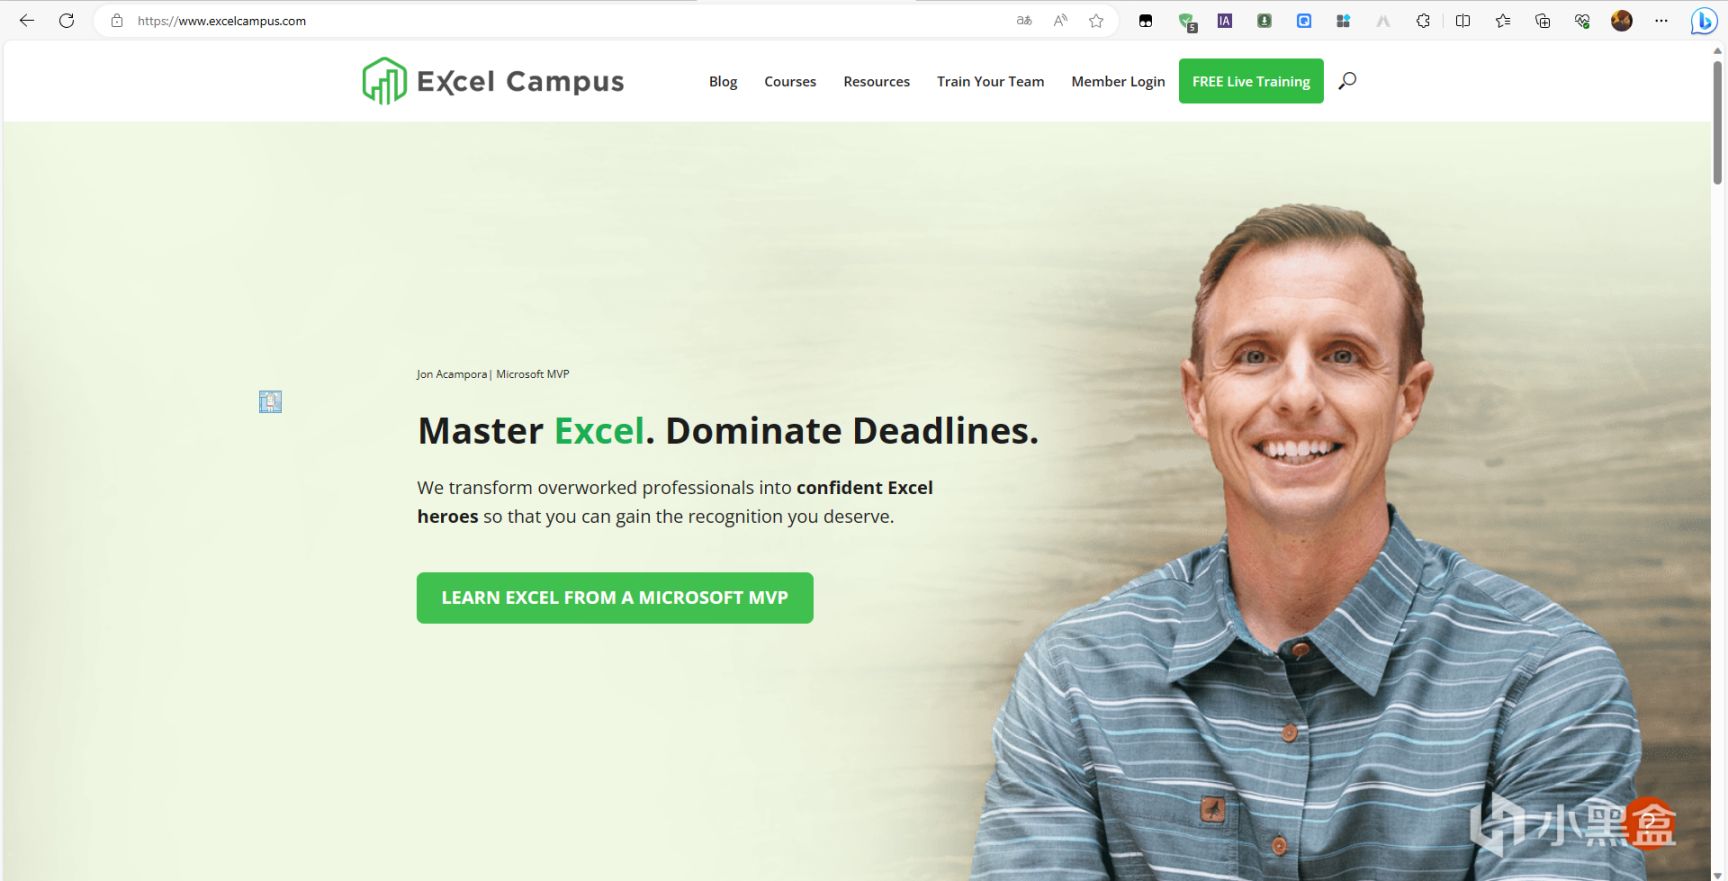Viewport: 1728px width, 881px height.
Task: Open the Collections icon
Action: coord(1542,20)
